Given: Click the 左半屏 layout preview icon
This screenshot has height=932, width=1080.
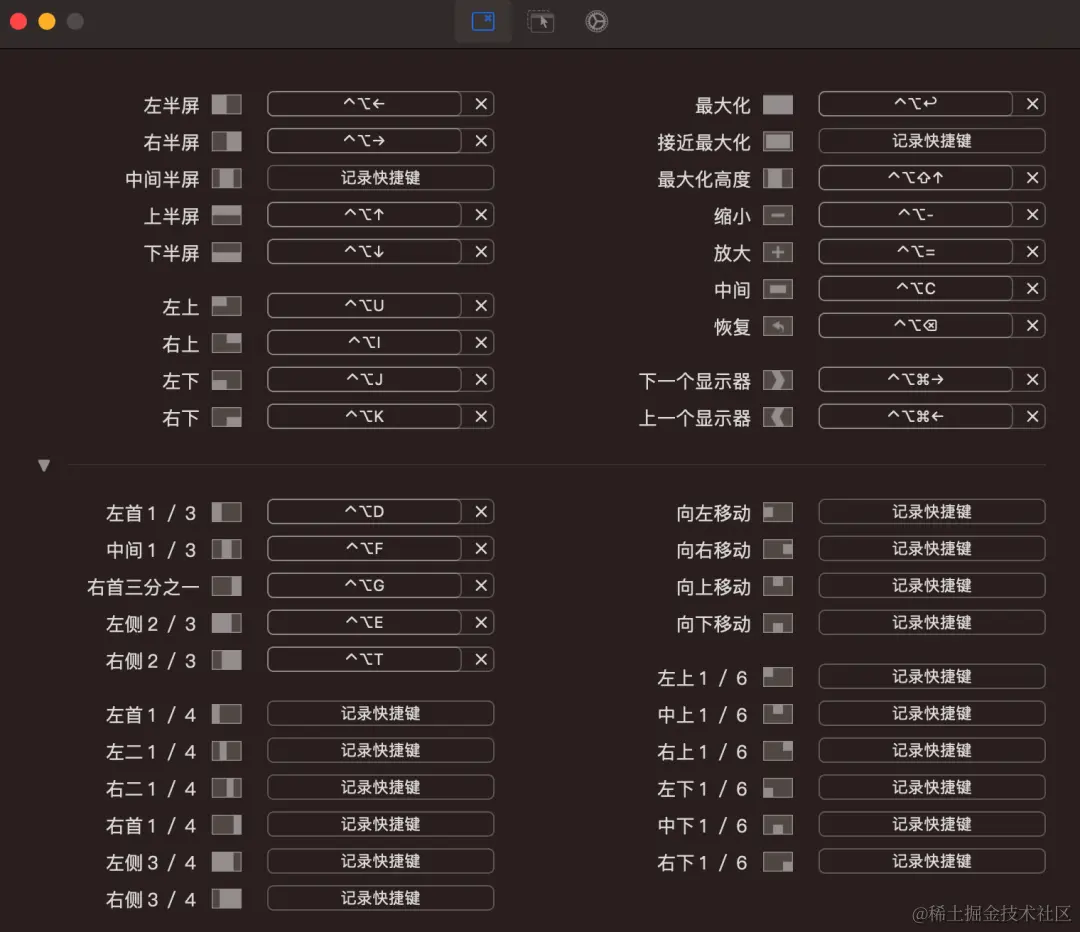Looking at the screenshot, I should tap(227, 103).
